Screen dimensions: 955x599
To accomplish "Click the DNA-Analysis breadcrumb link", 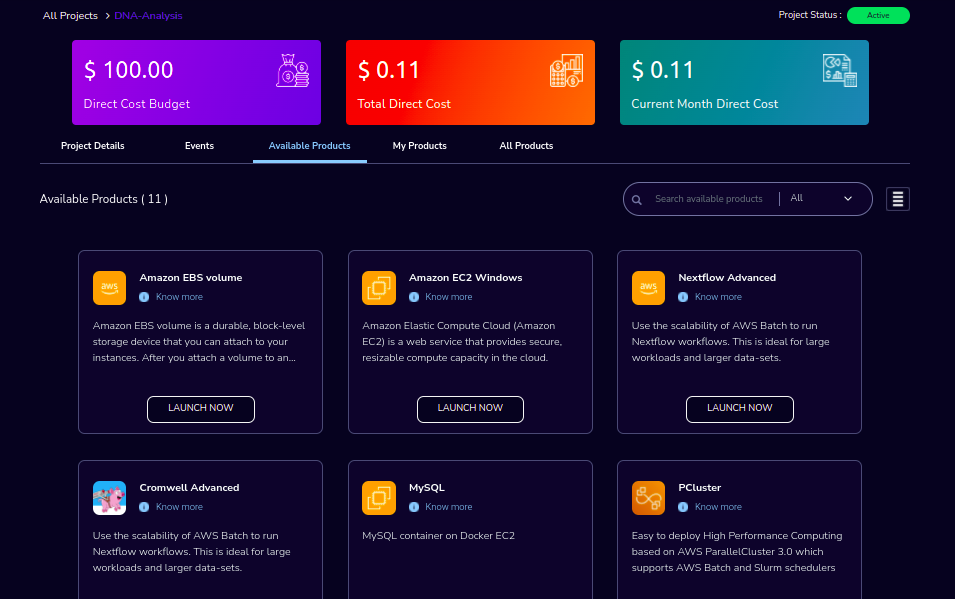I will [x=148, y=16].
